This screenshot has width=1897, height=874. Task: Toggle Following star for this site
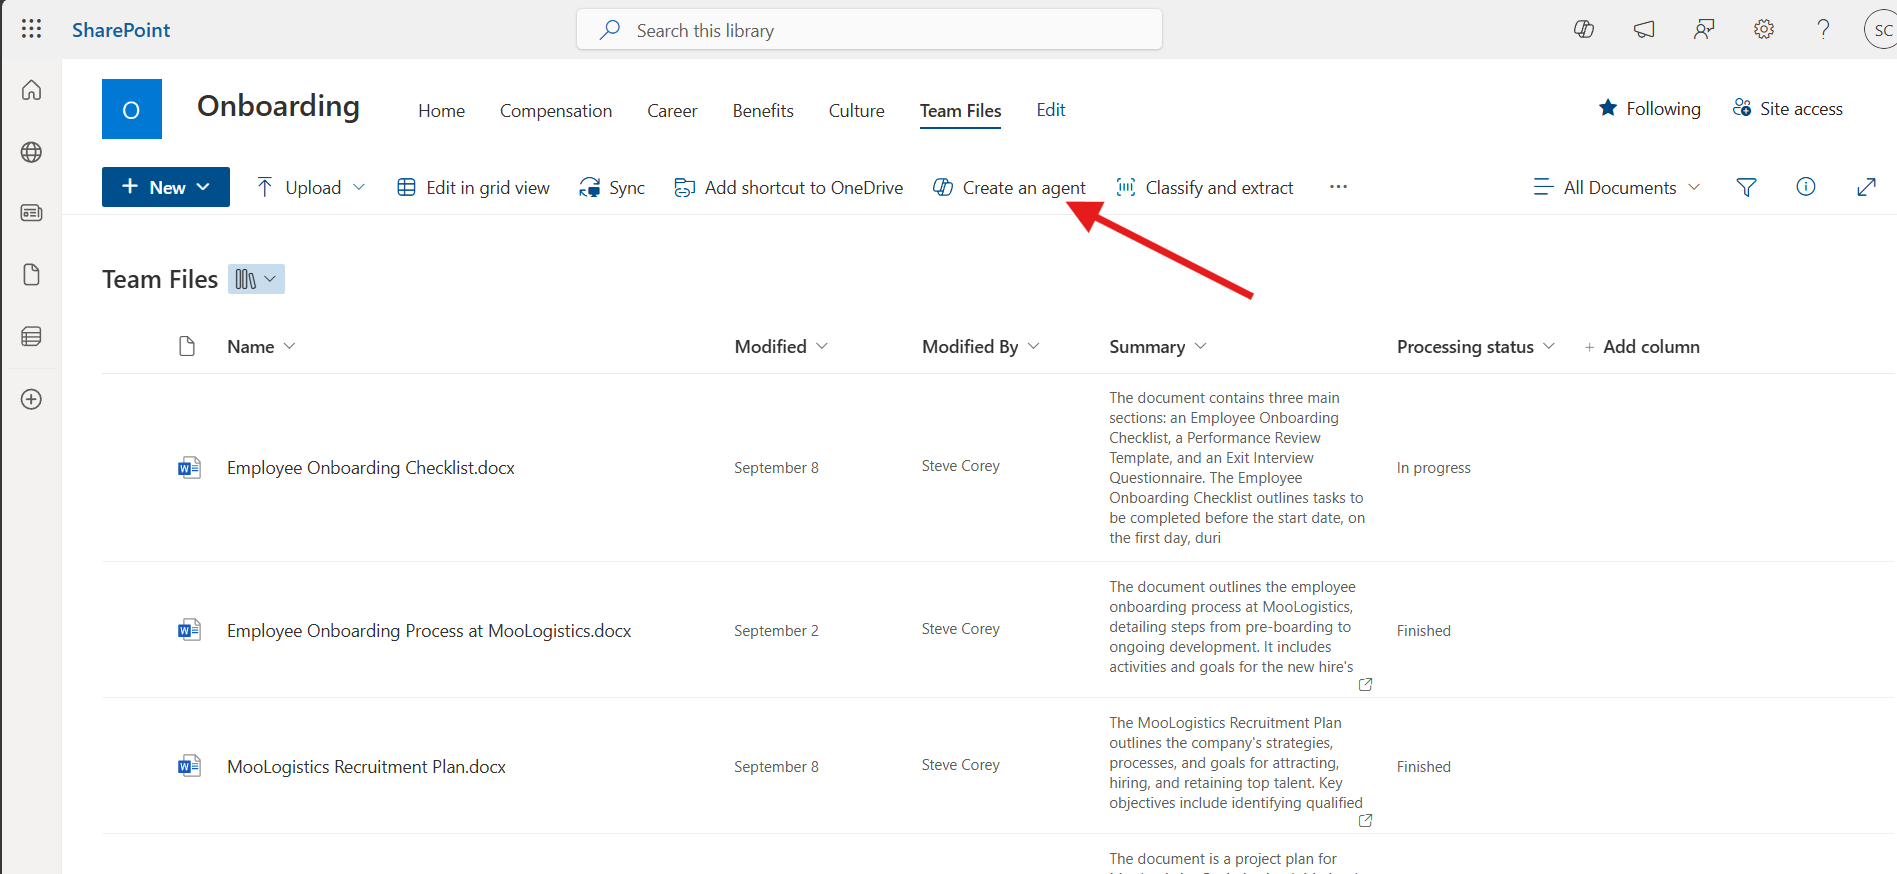(1650, 108)
